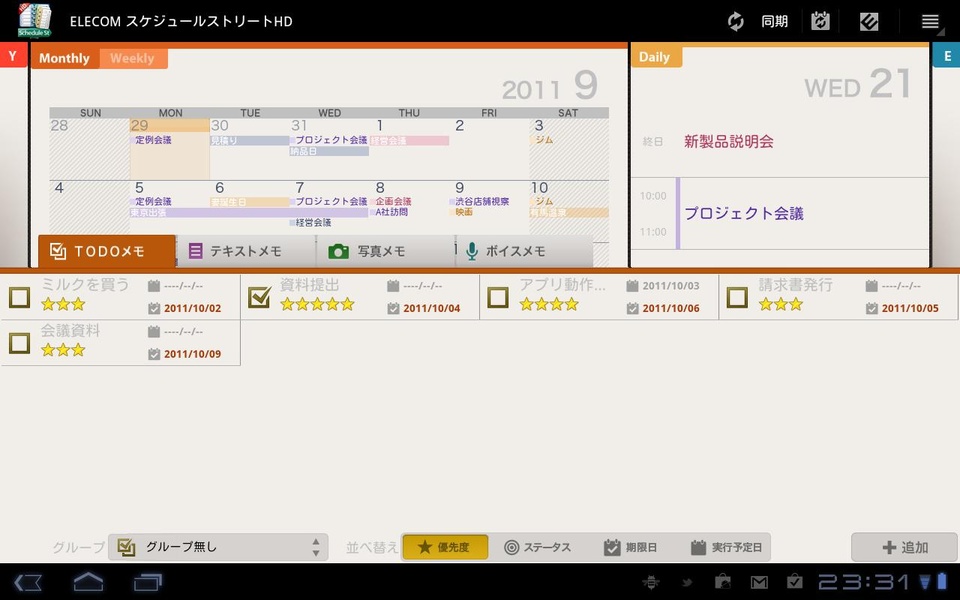960x600 pixels.
Task: Select day 2 in the calendar
Action: pos(489,149)
